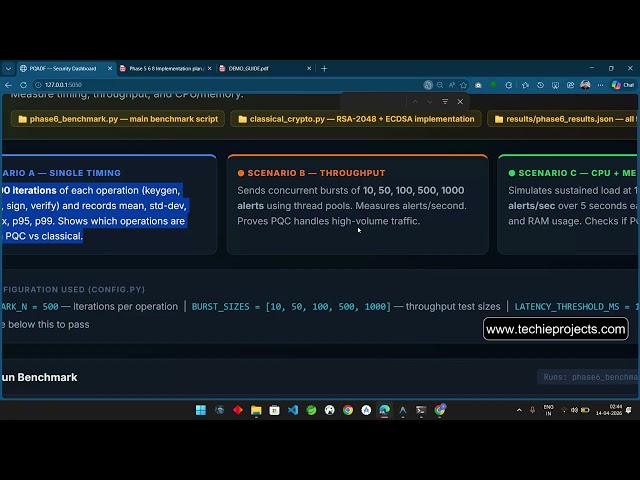Click the zoom magnifier icon in address bar
The image size is (640, 480).
point(440,85)
